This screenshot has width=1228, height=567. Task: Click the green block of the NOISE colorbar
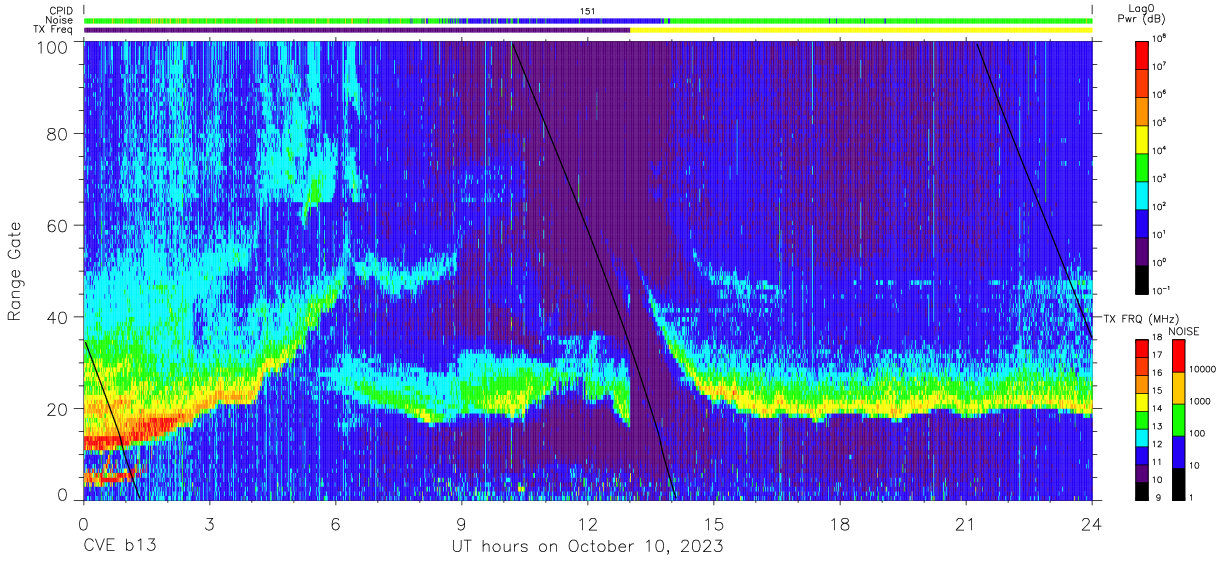(x=1179, y=419)
